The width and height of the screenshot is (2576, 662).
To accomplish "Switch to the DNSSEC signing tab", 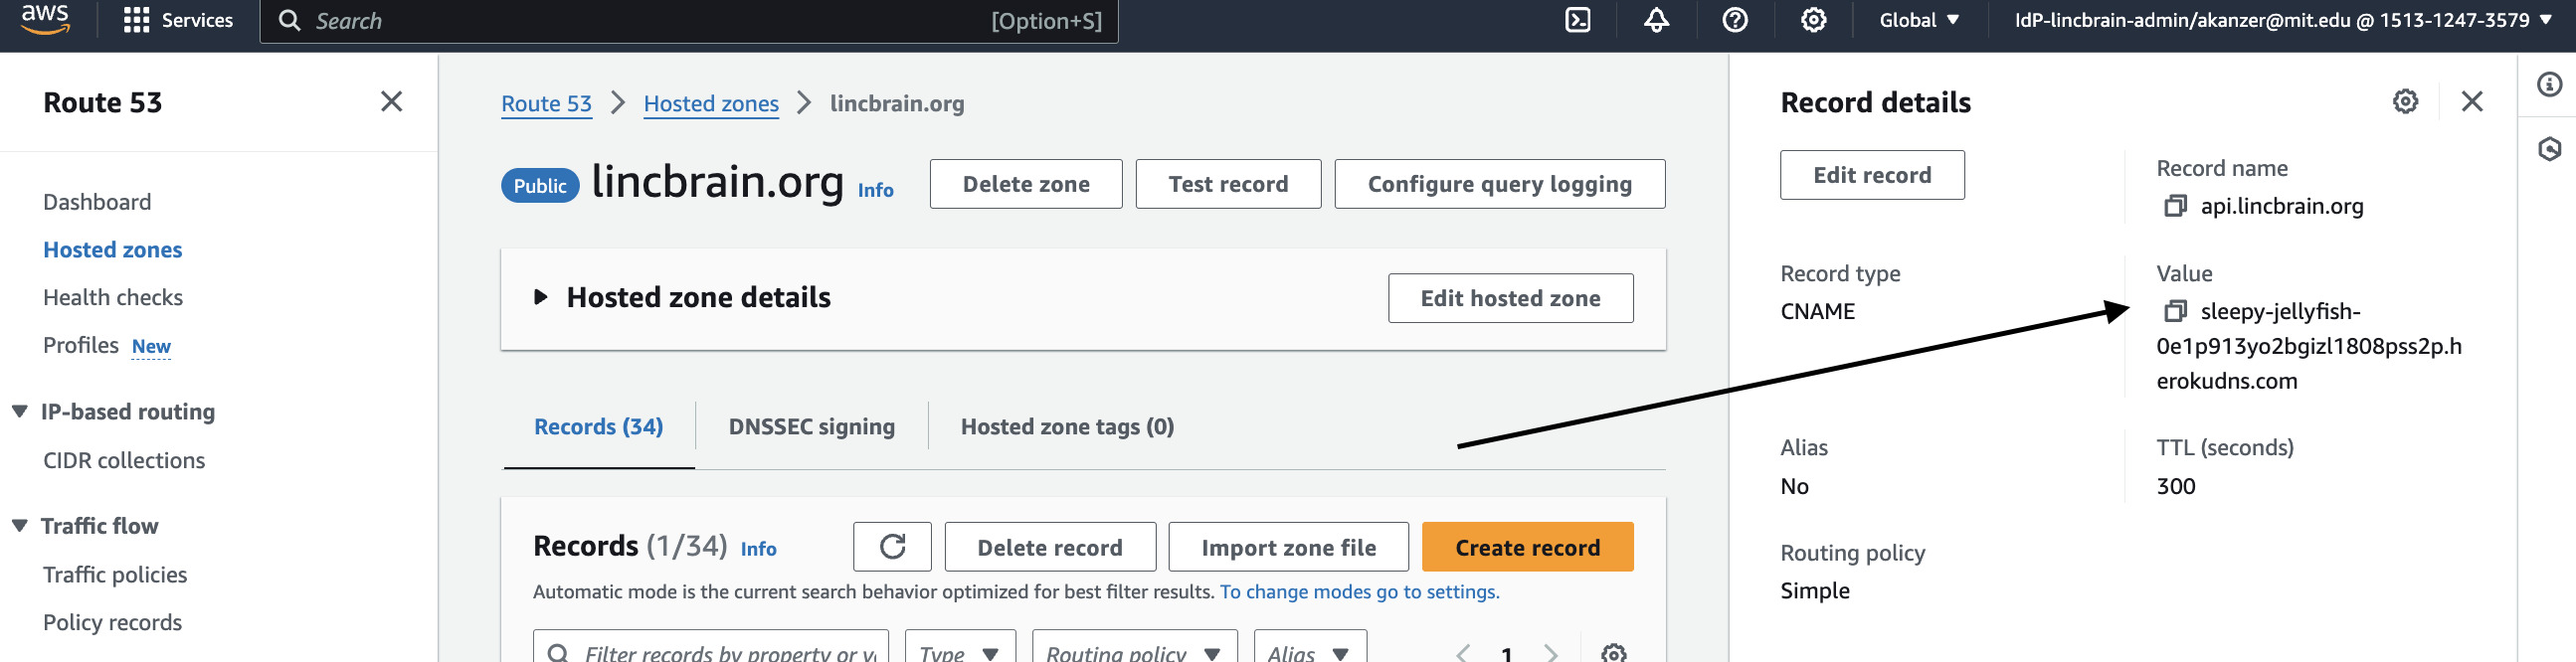I will [x=811, y=427].
